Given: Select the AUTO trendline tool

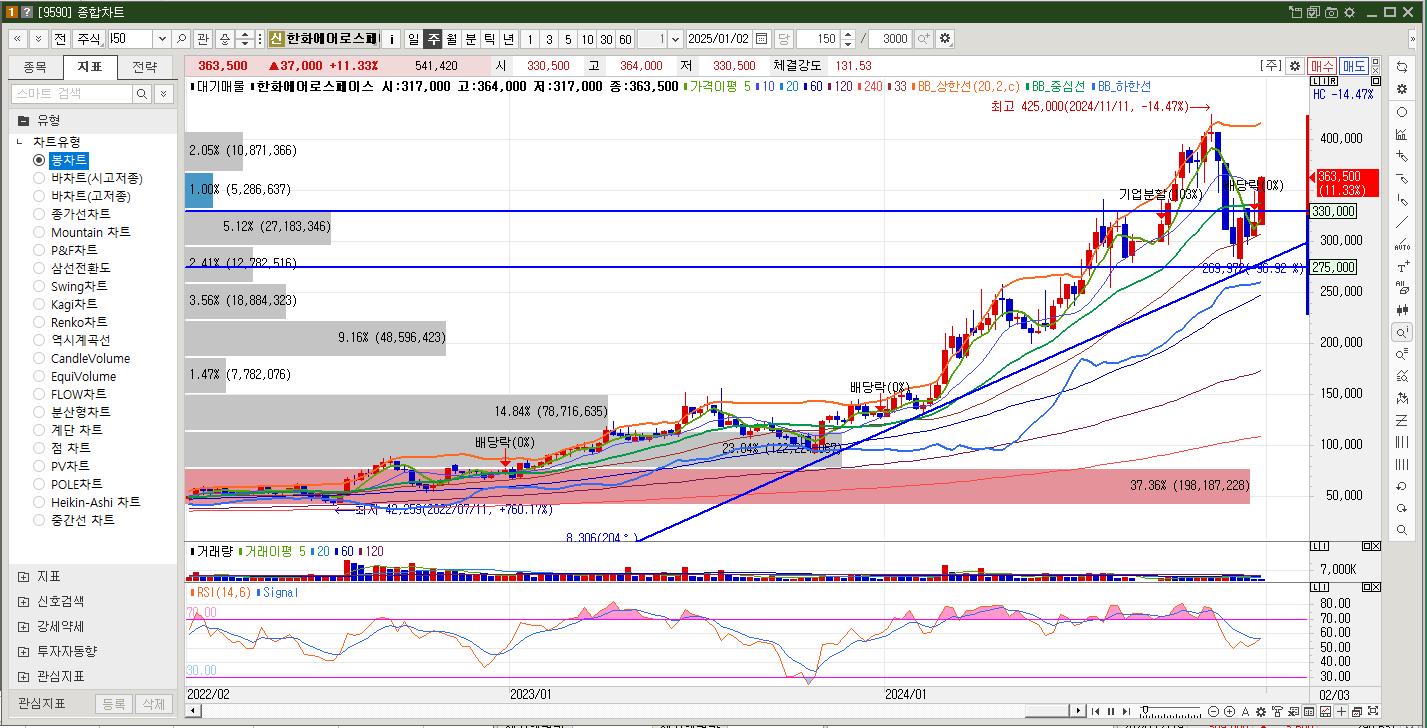Looking at the screenshot, I should tap(1402, 245).
